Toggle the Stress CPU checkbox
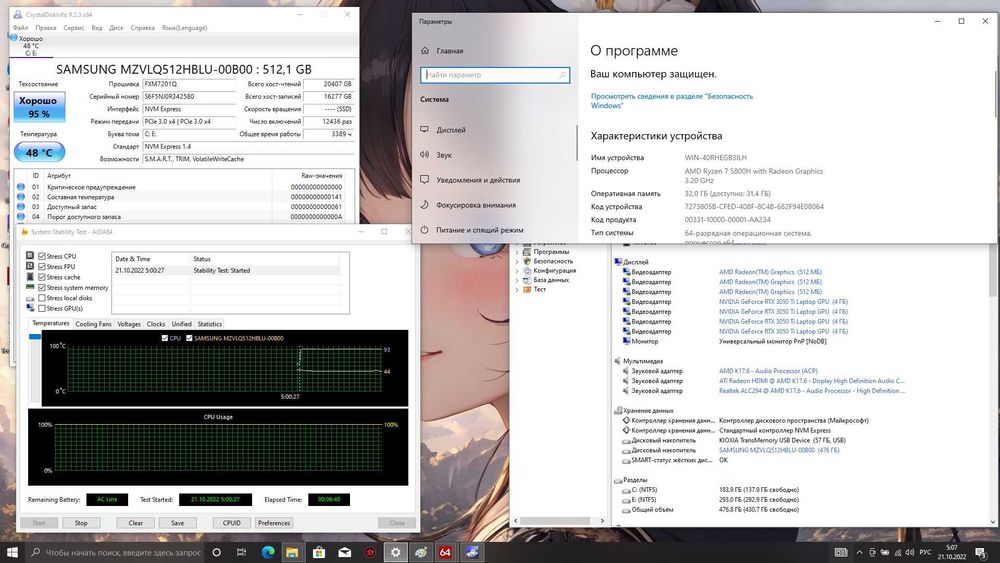The height and width of the screenshot is (563, 1000). 42,256
